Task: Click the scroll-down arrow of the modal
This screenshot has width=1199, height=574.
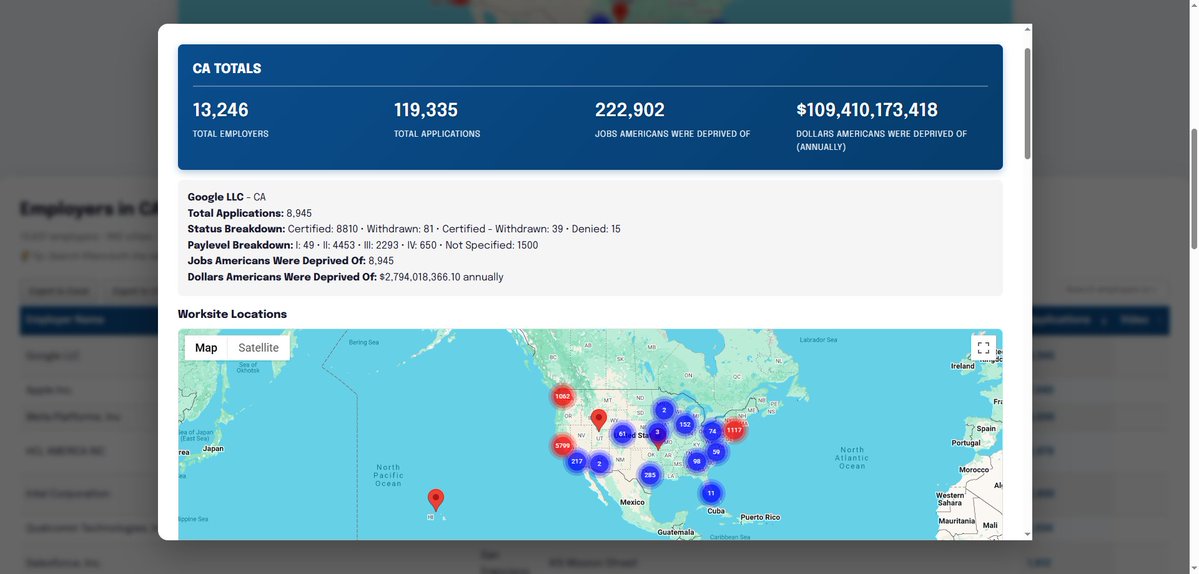Action: point(1028,534)
